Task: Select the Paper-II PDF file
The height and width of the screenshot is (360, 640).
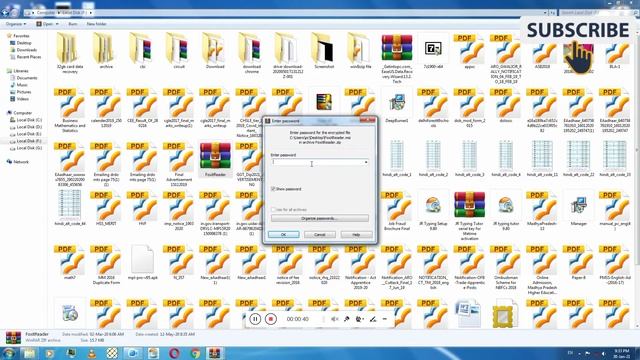Action: (x=578, y=261)
